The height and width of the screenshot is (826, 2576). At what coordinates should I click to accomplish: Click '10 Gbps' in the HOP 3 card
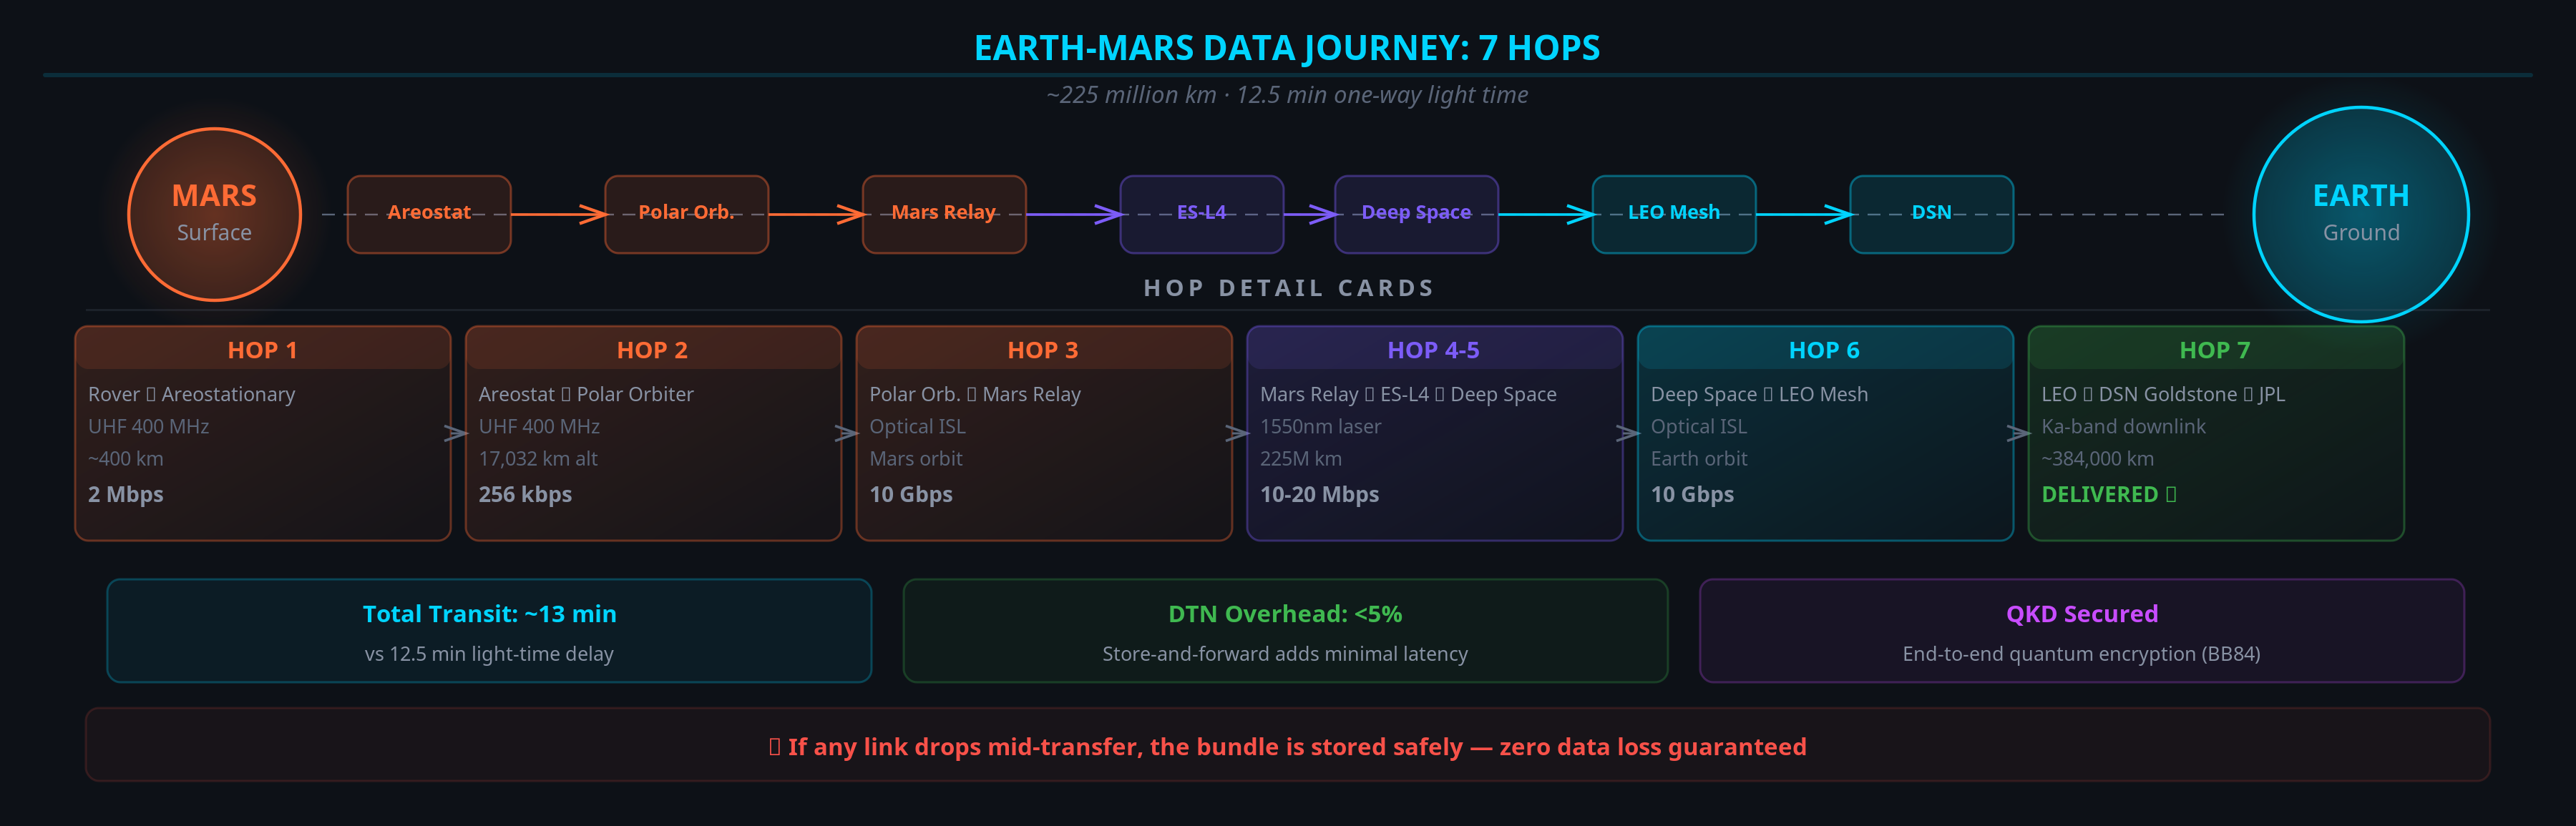911,494
